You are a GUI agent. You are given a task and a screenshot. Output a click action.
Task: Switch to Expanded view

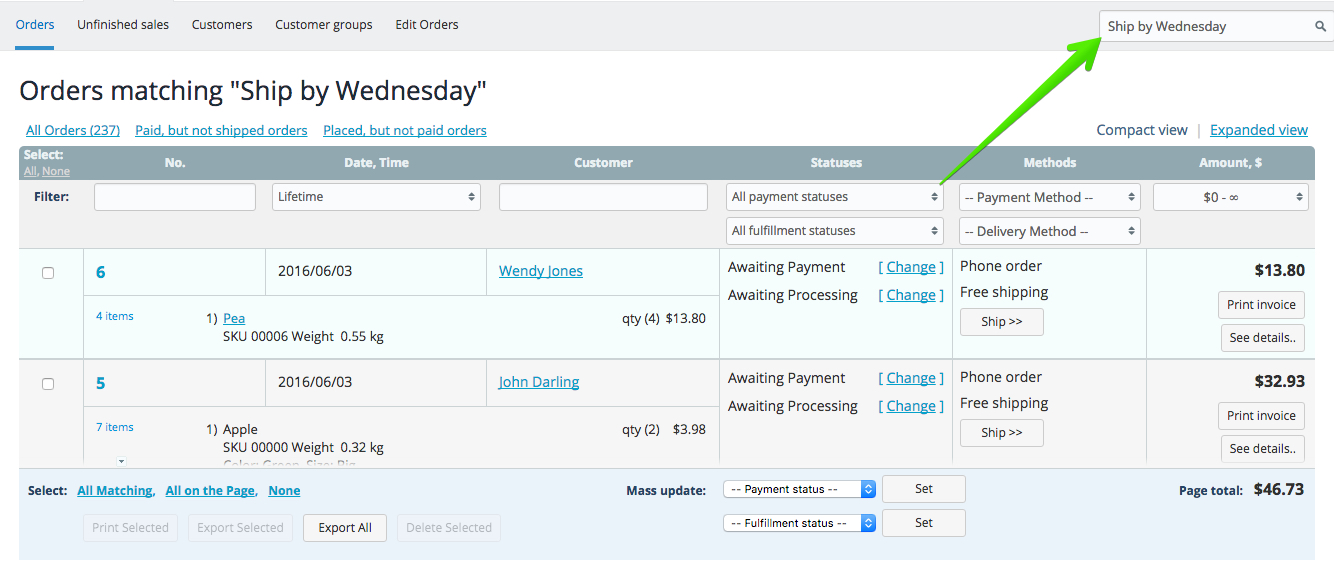[x=1258, y=130]
